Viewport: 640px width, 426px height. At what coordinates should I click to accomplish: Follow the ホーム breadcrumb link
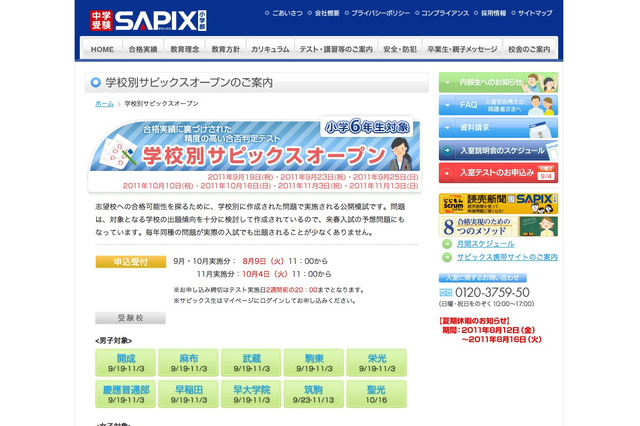coord(104,104)
